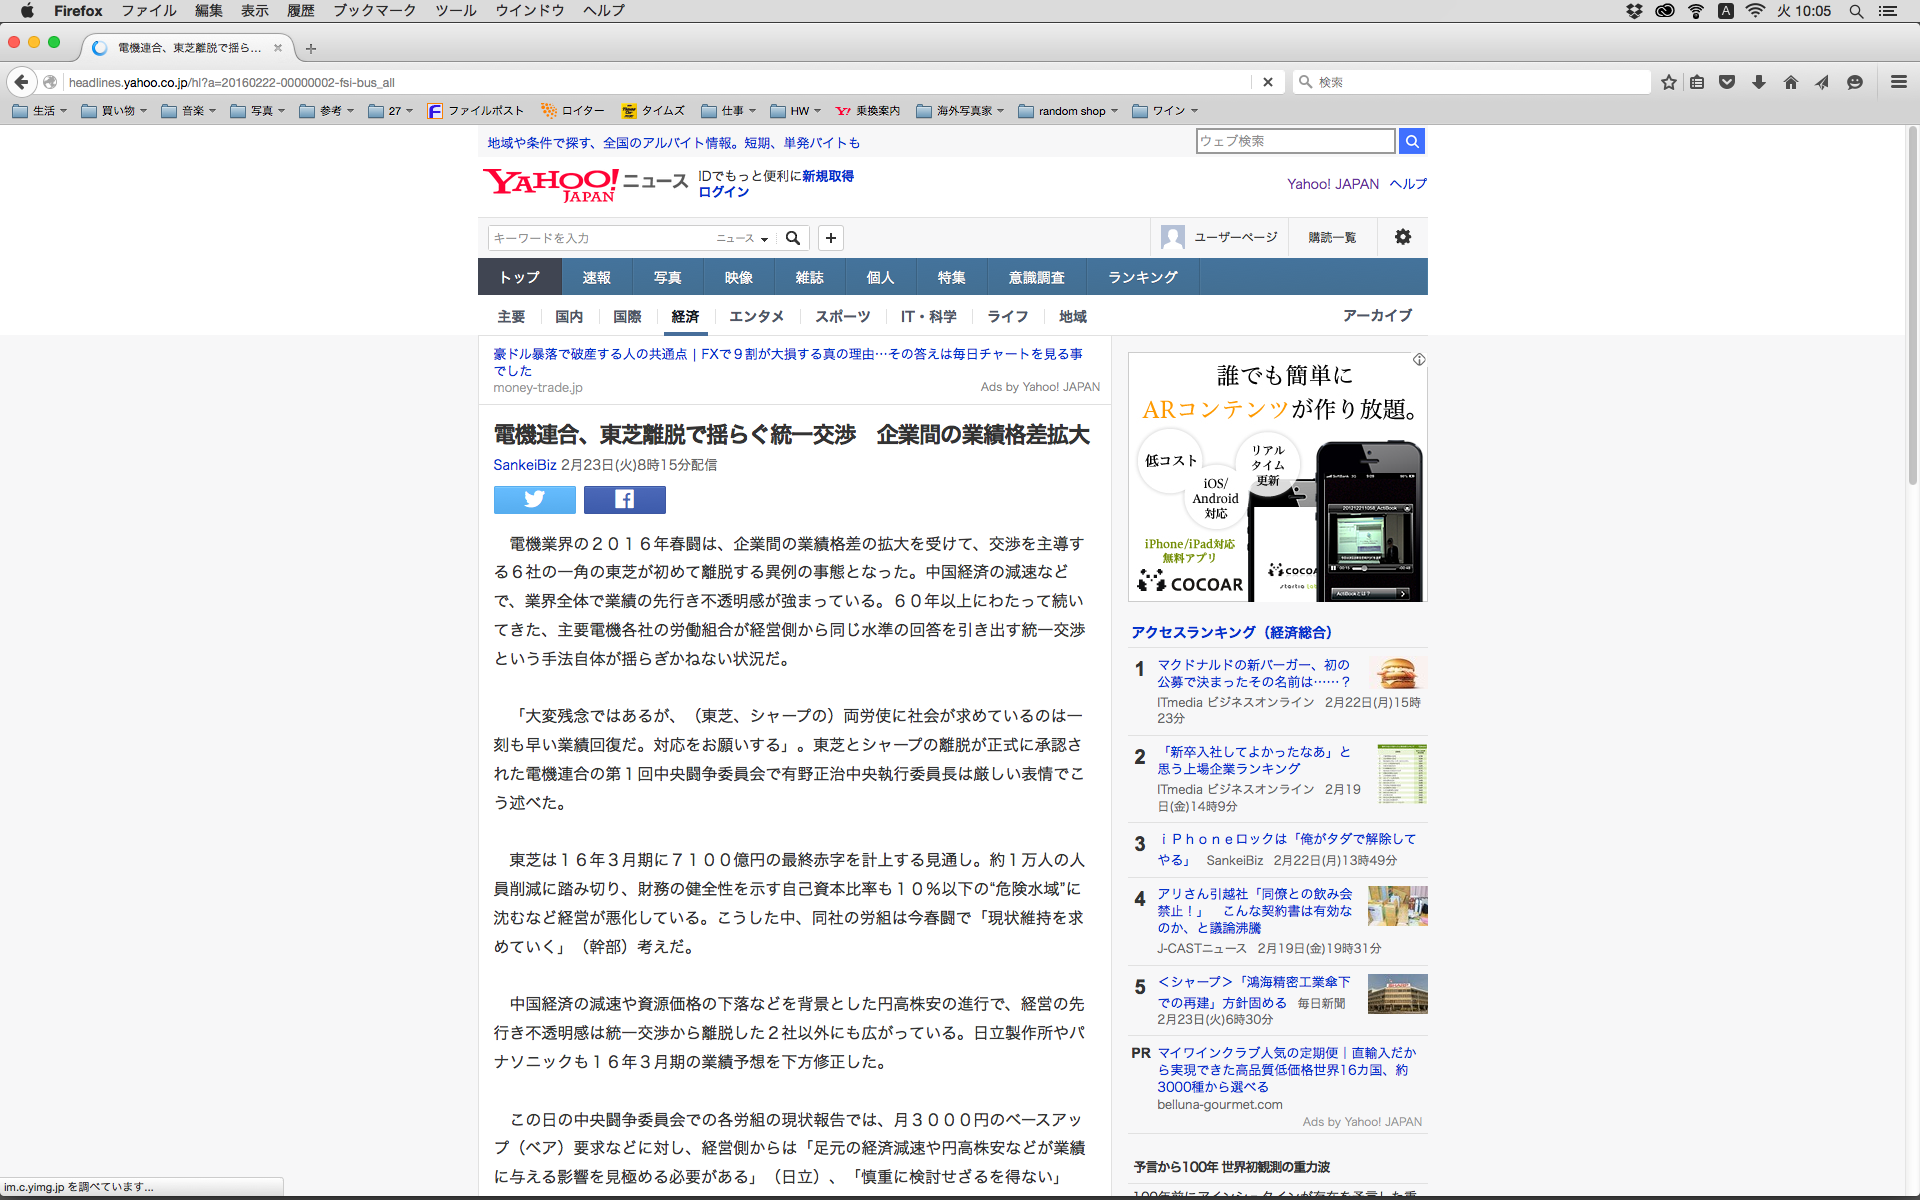
Task: Open settings gear on Yahoo News
Action: (x=1403, y=237)
